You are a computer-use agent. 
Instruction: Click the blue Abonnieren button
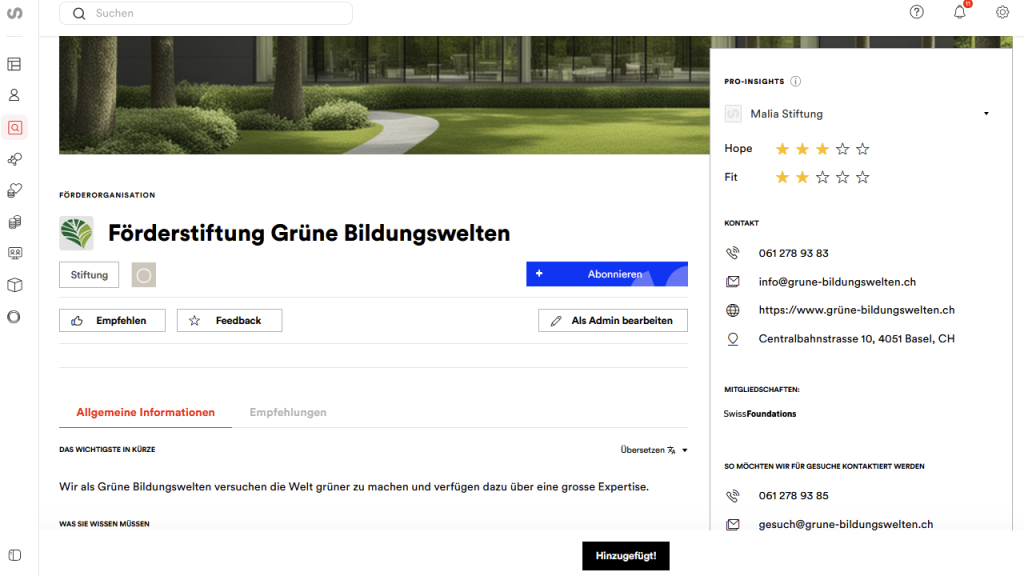click(607, 274)
